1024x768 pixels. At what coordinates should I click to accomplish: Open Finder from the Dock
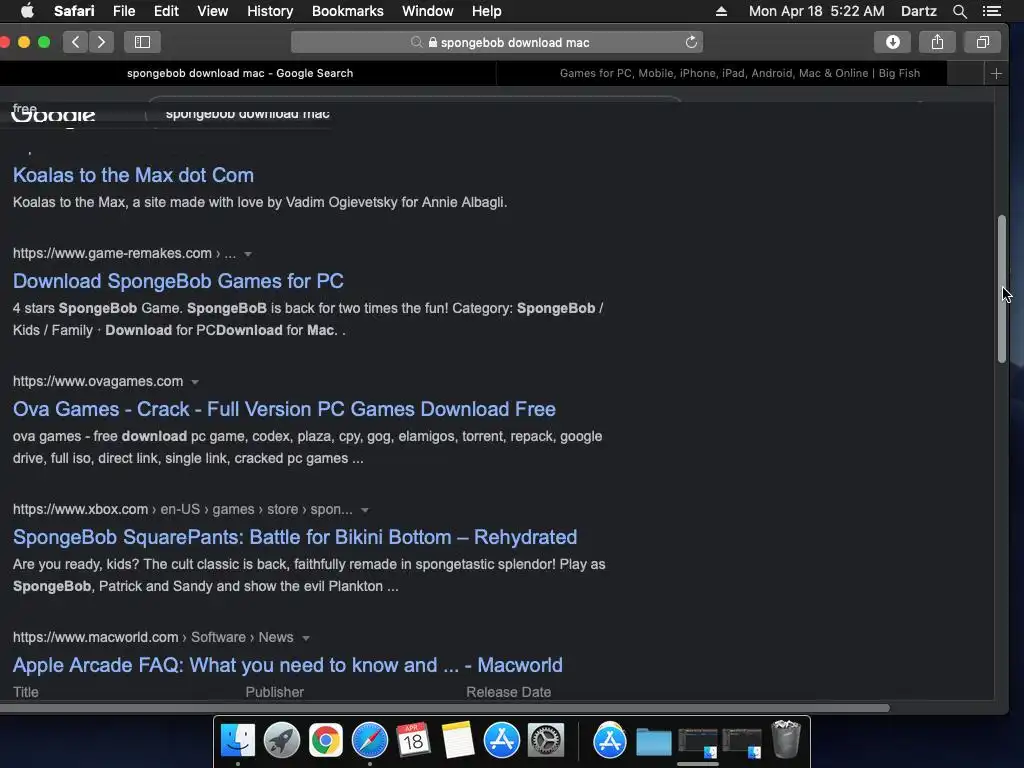(x=238, y=740)
